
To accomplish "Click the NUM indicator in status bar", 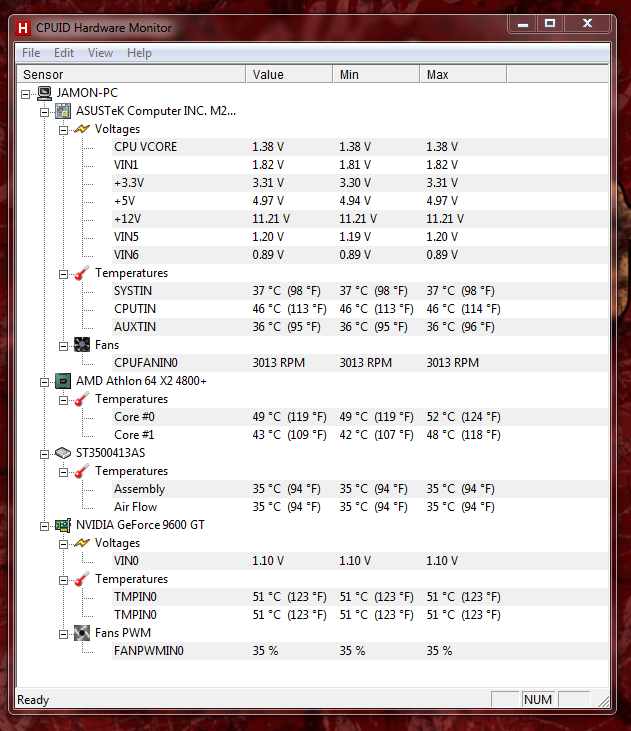I will pyautogui.click(x=538, y=699).
